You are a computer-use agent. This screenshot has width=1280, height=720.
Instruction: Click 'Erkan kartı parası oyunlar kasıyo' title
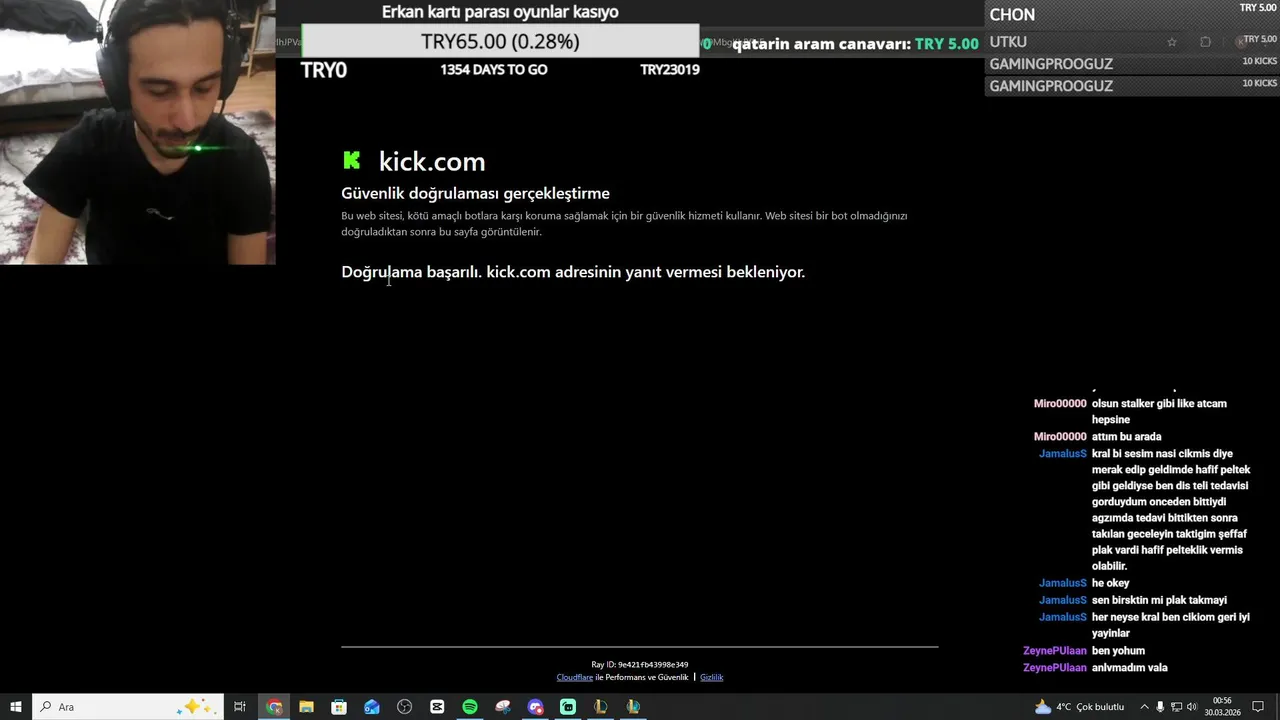click(500, 12)
